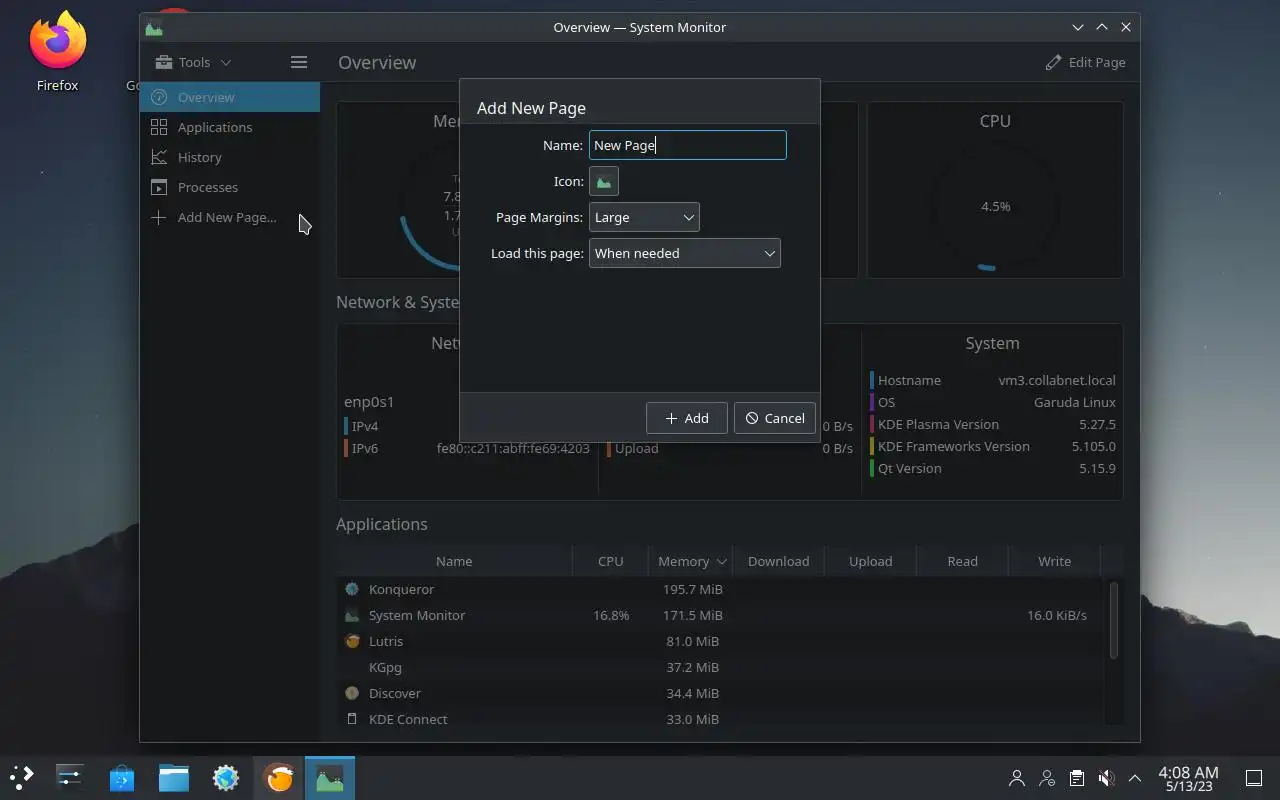Screen dimensions: 1280x800
Task: Open the muted volume tray icon
Action: 1106,778
